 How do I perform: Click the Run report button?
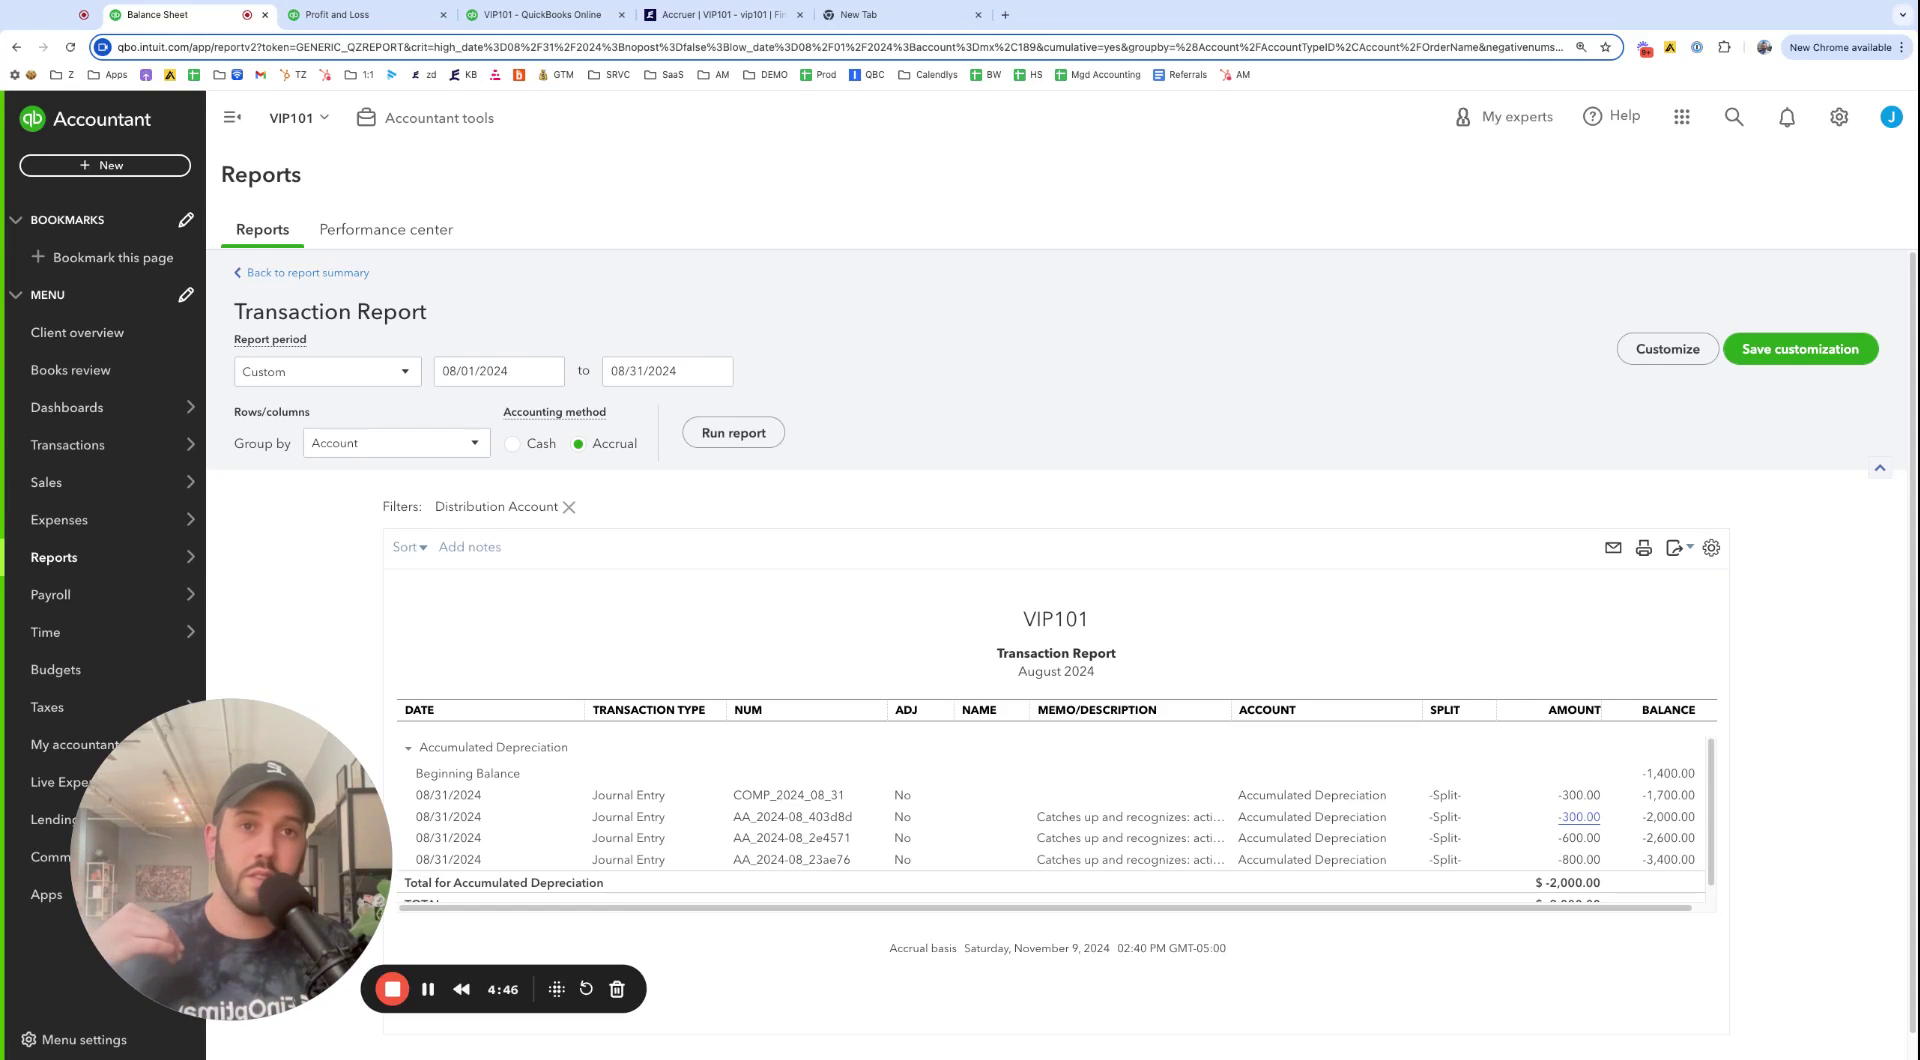pos(733,433)
